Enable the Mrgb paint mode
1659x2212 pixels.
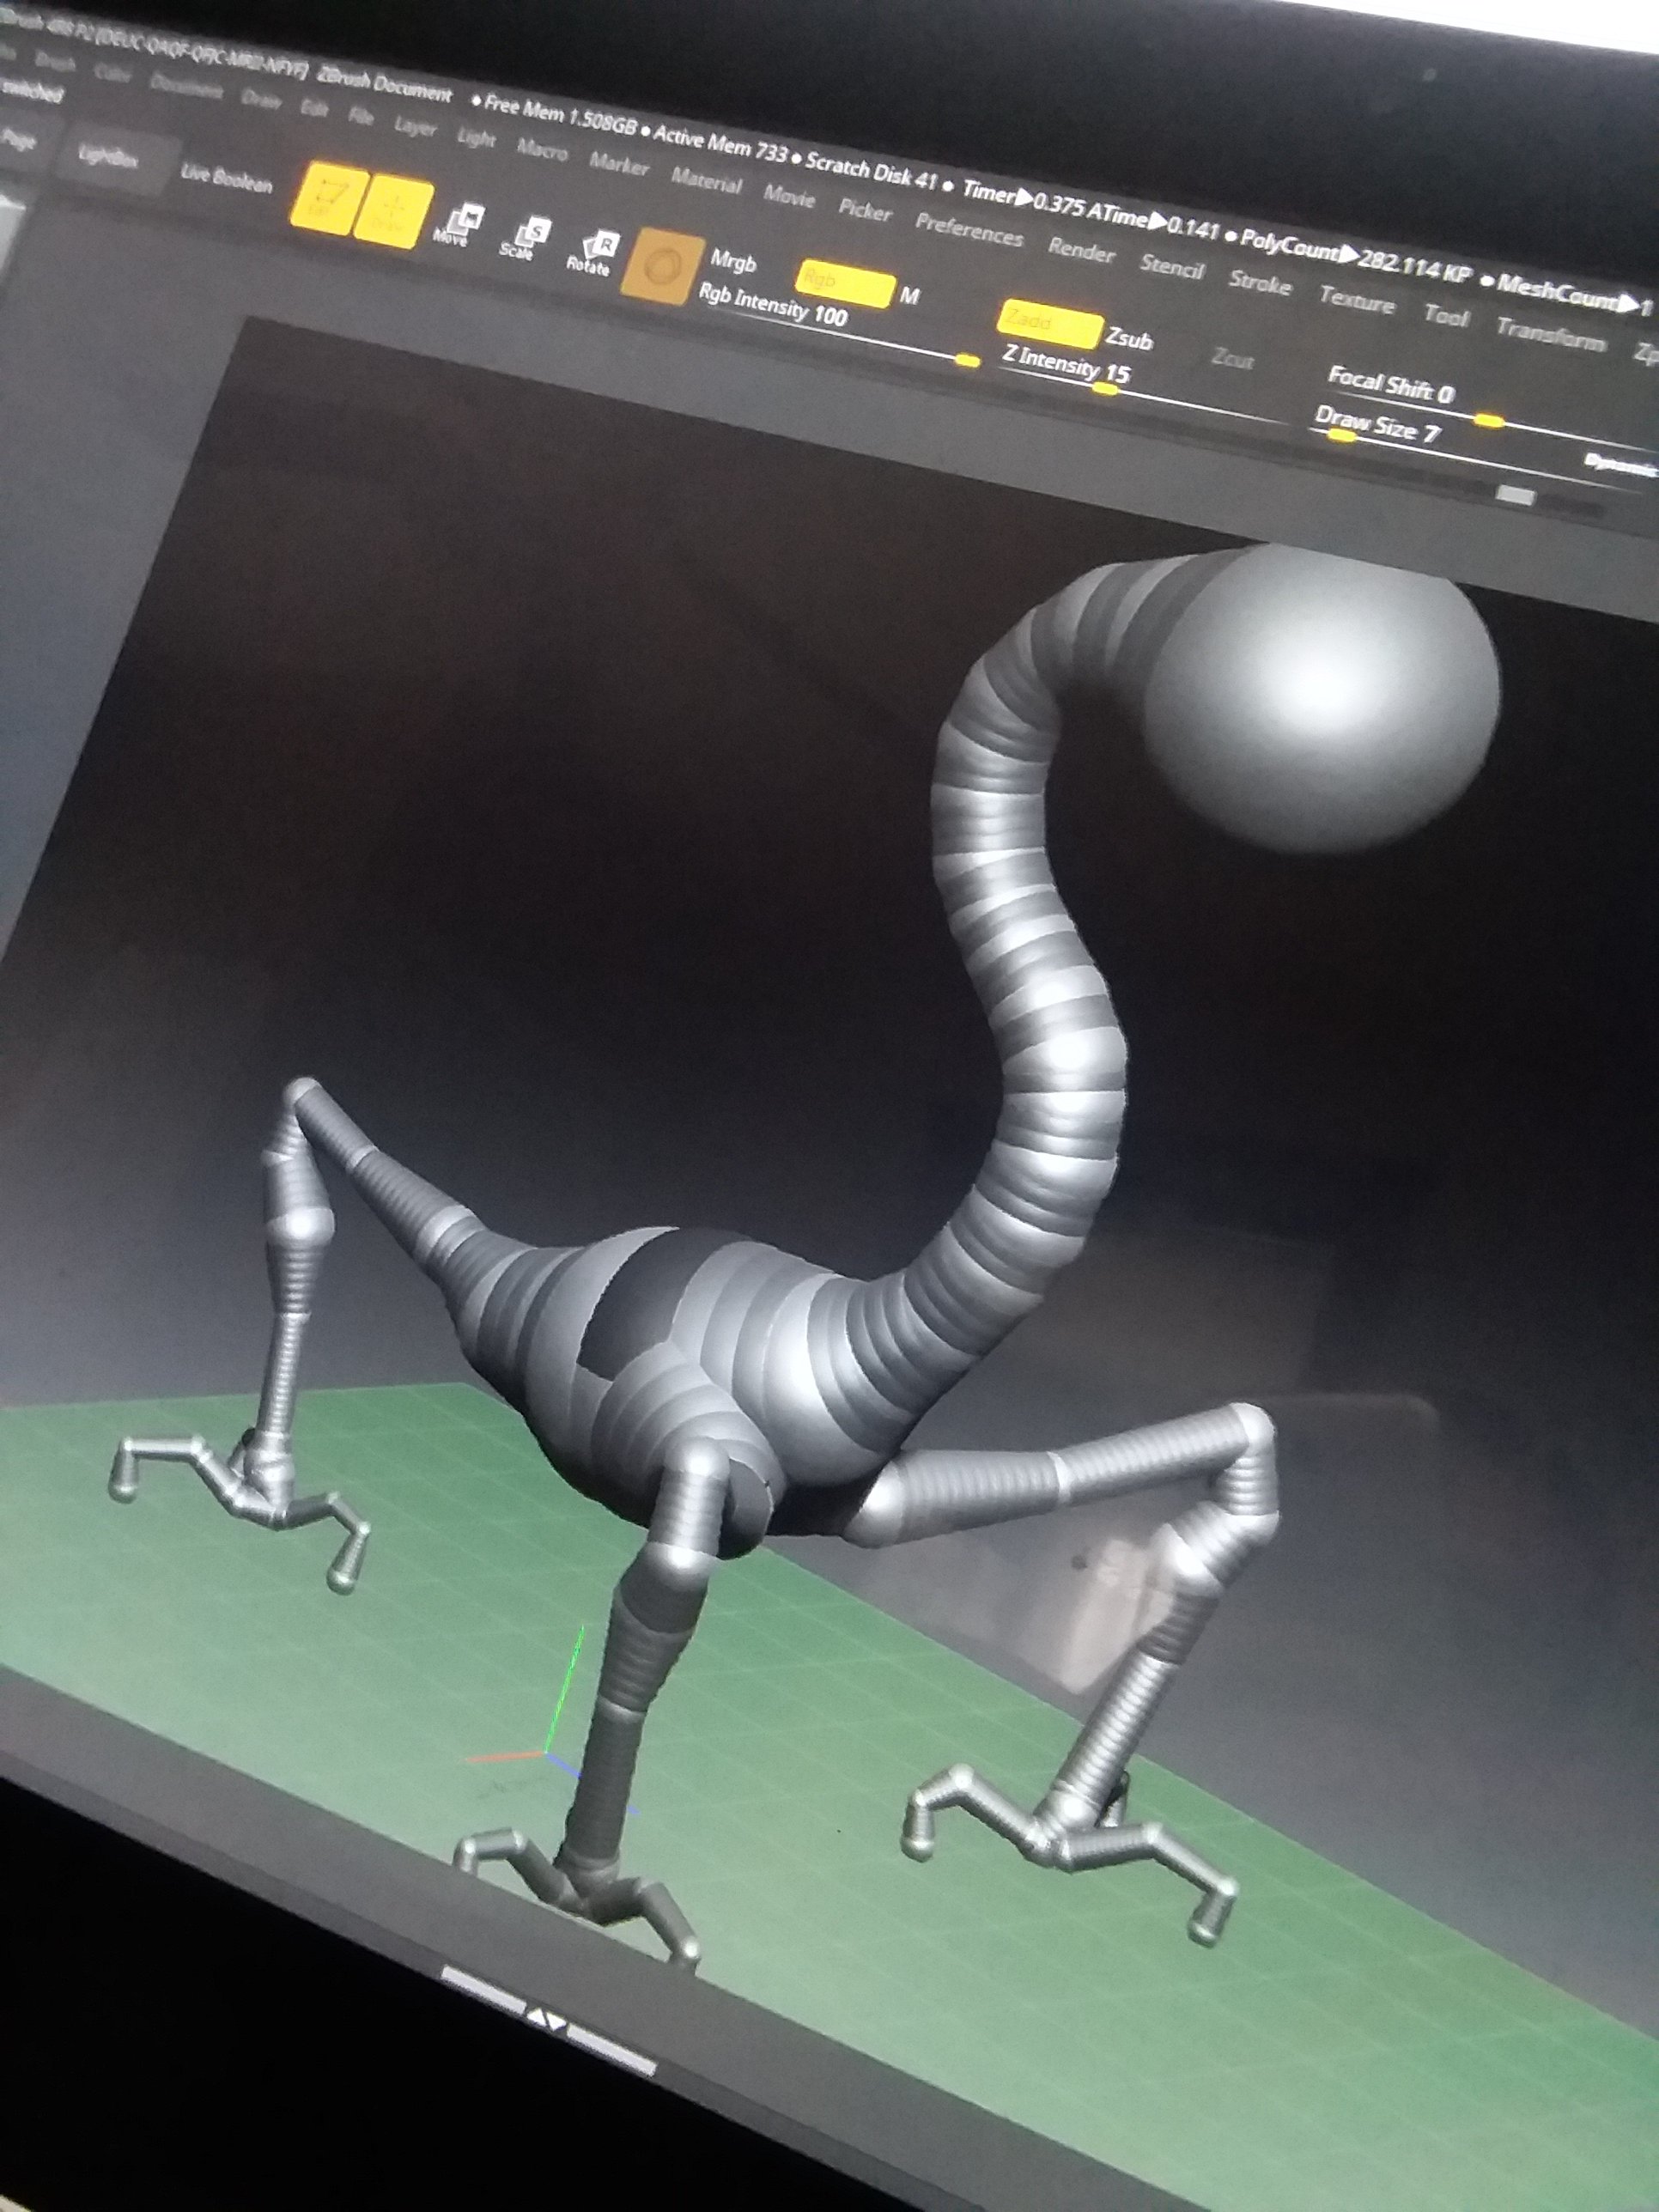[733, 261]
